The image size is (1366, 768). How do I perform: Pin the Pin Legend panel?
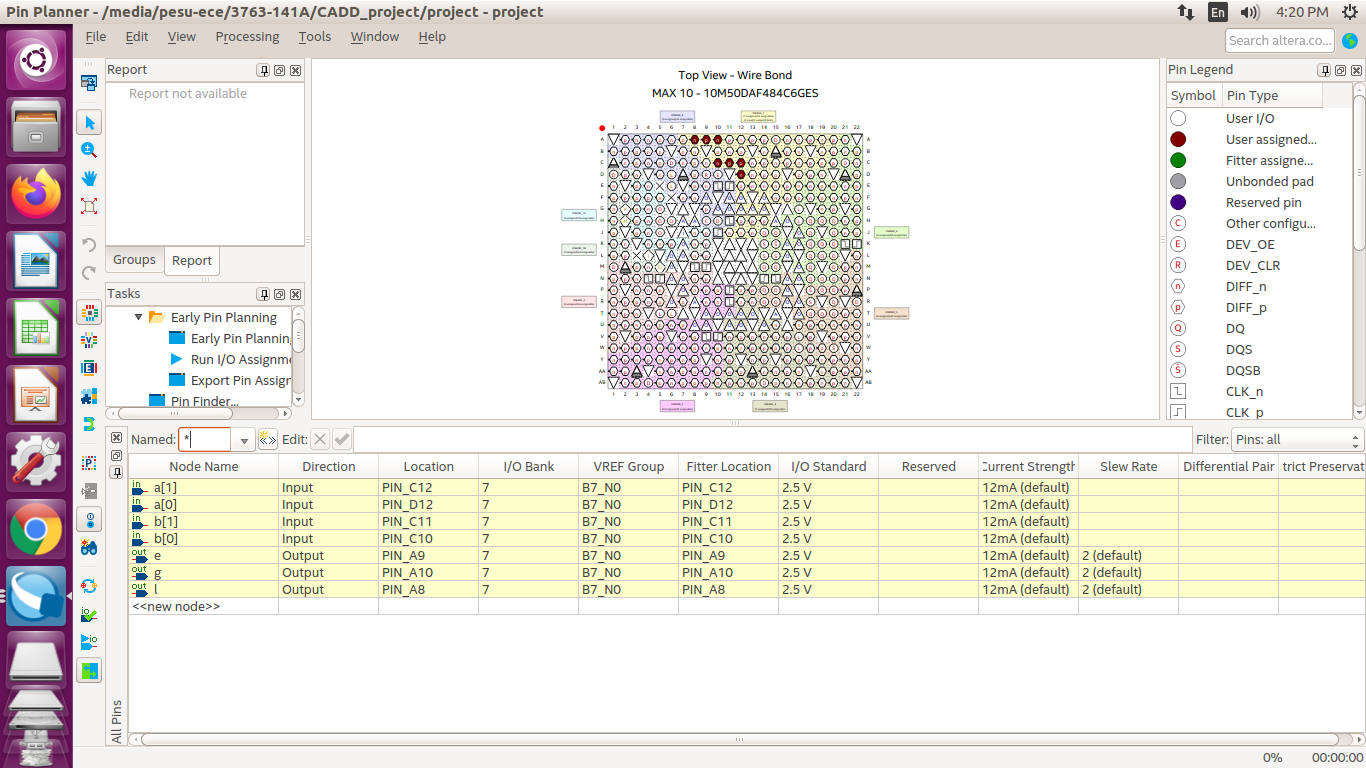click(1324, 70)
